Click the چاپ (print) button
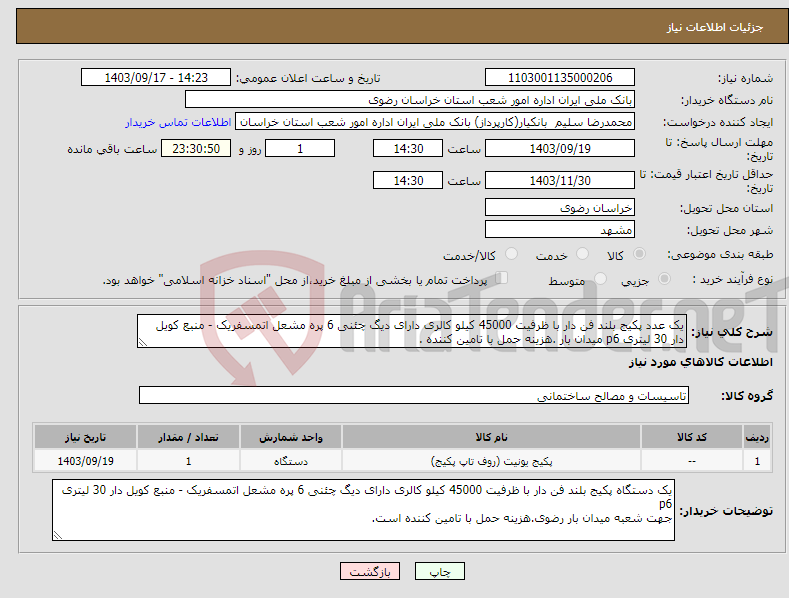Viewport: 789px width, 598px height. pyautogui.click(x=439, y=571)
